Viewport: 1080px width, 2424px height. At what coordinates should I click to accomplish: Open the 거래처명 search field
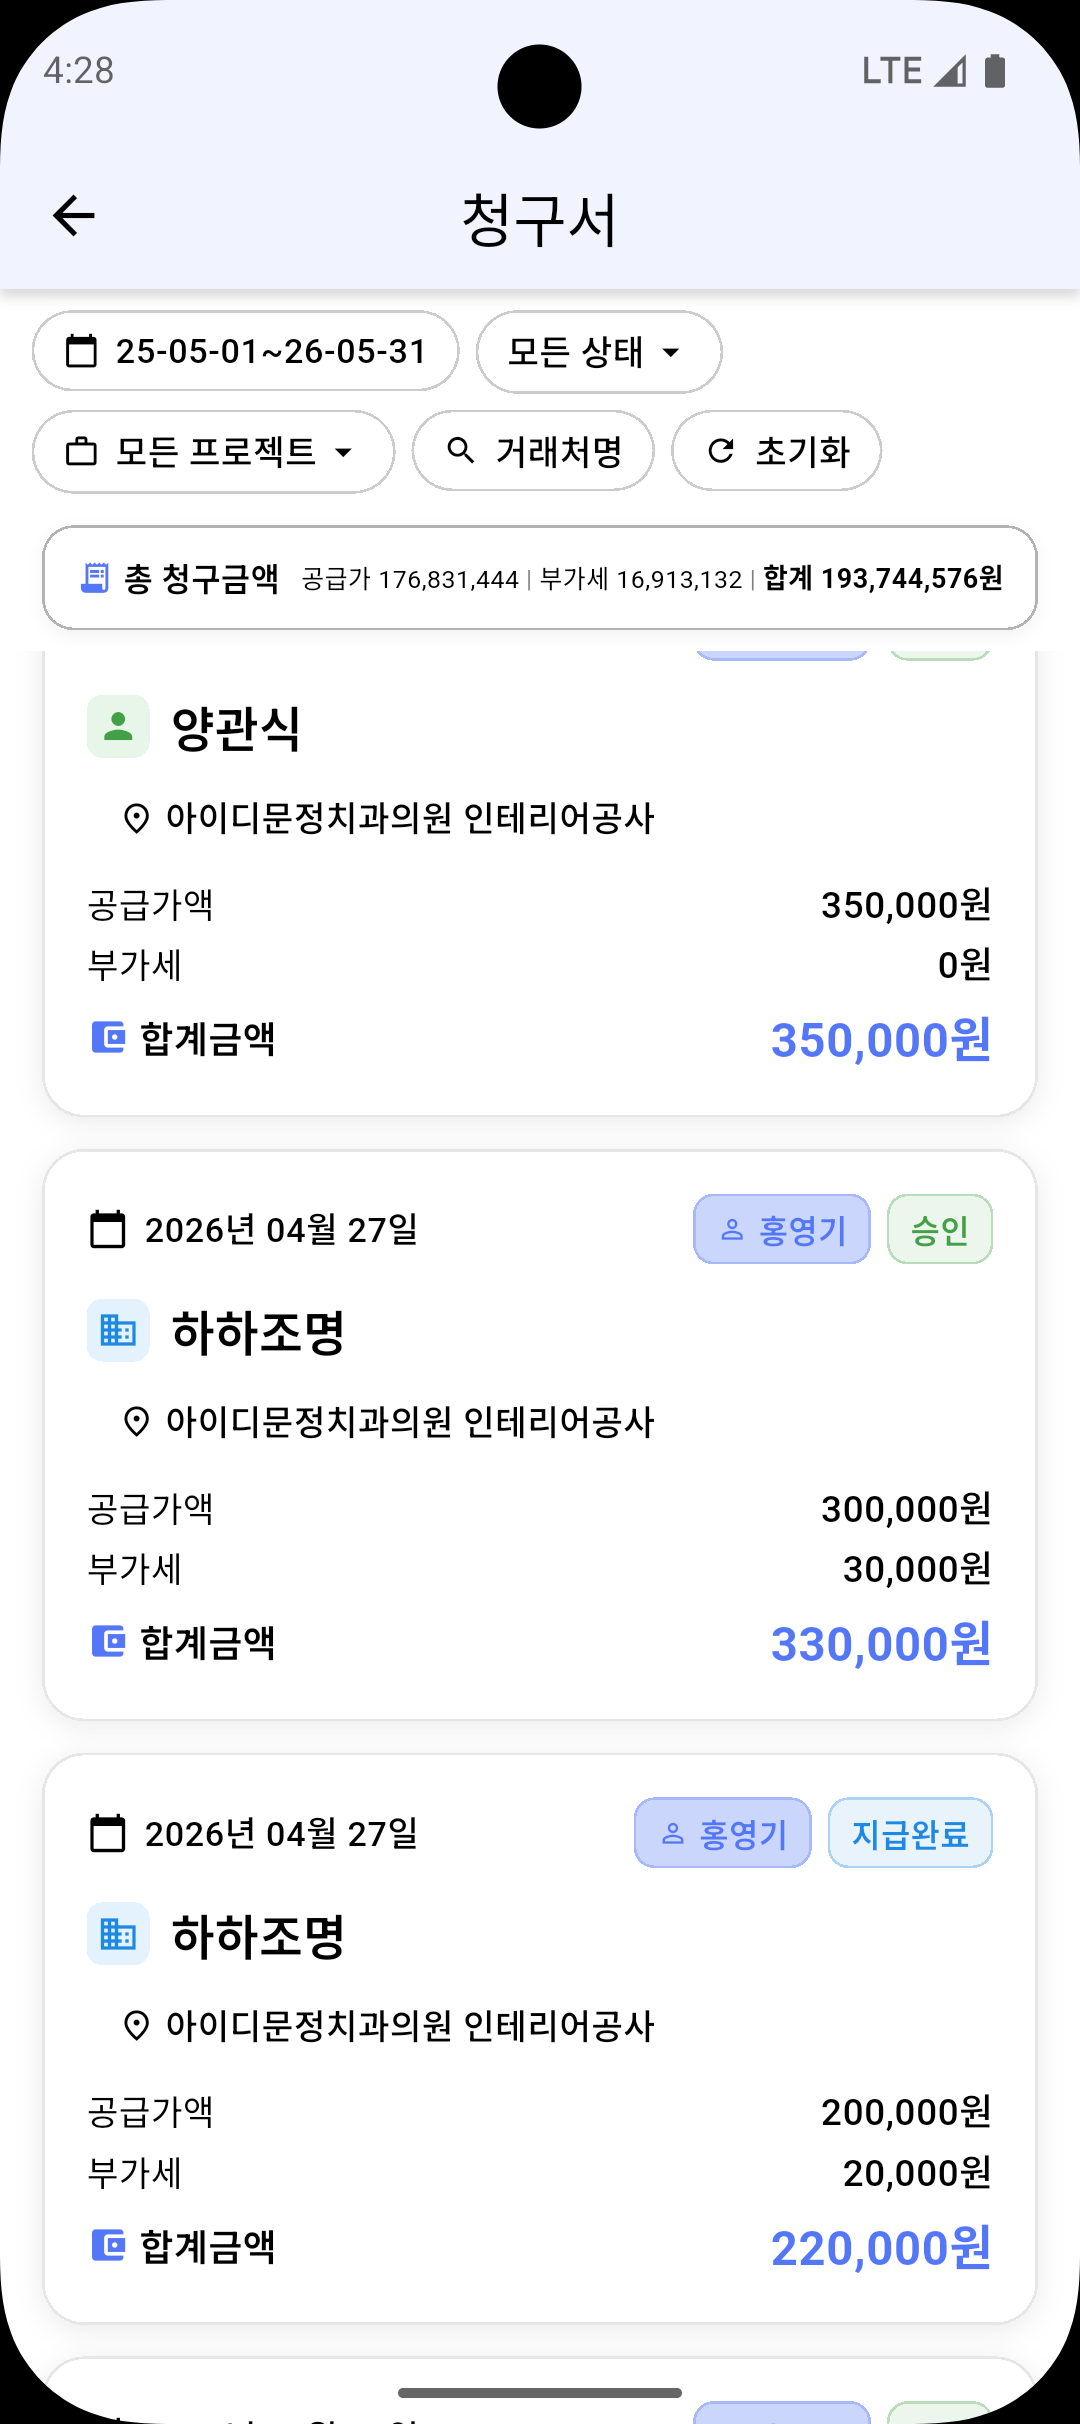tap(533, 451)
